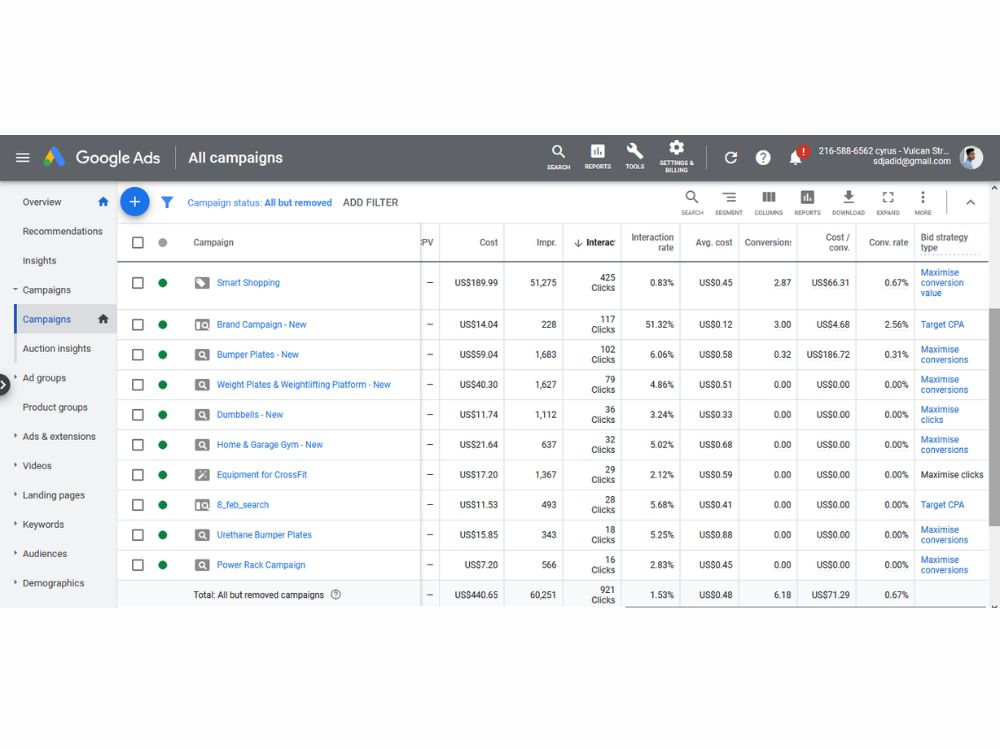Open table Reports toolbar icon
The width and height of the screenshot is (1000, 750).
tap(807, 203)
